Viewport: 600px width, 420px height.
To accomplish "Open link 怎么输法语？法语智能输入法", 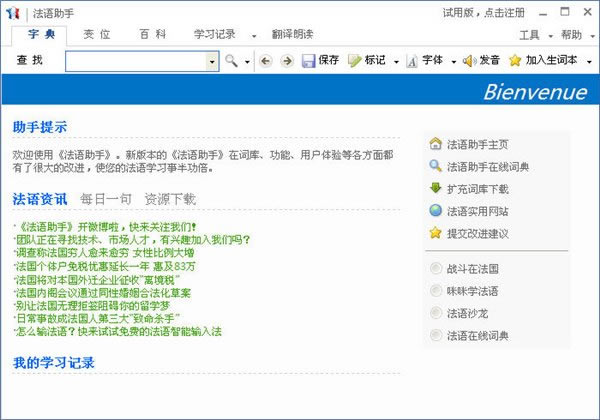I will [x=119, y=331].
